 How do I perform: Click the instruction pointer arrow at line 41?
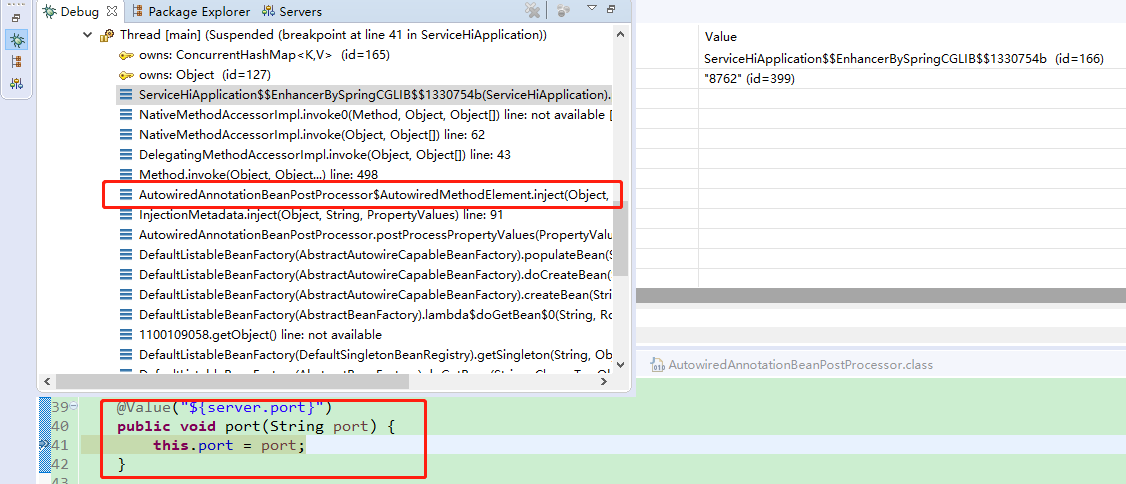tap(44, 445)
